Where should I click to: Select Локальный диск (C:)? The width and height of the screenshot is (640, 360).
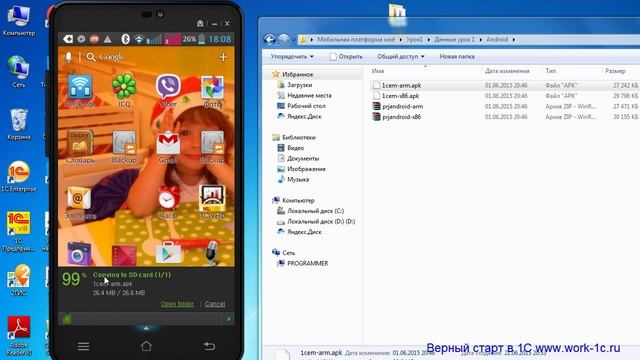click(x=316, y=211)
